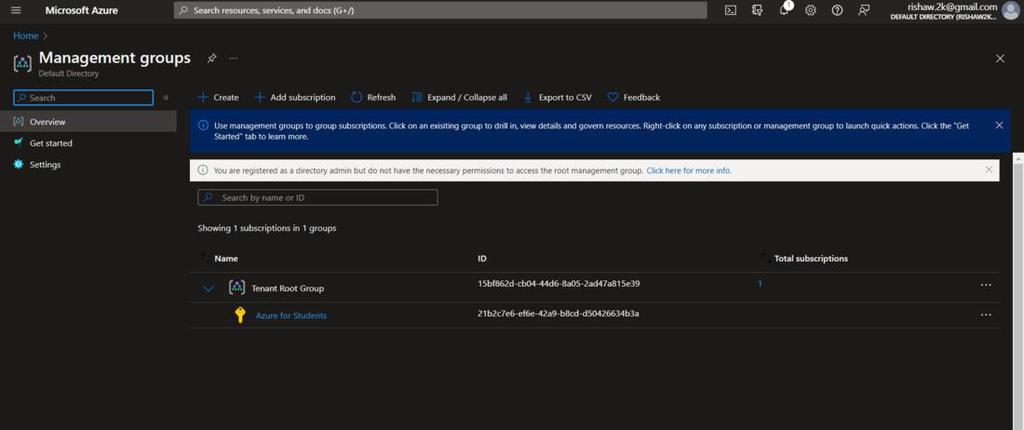Click the Azure for Students key icon
Image resolution: width=1024 pixels, height=430 pixels.
[240, 316]
